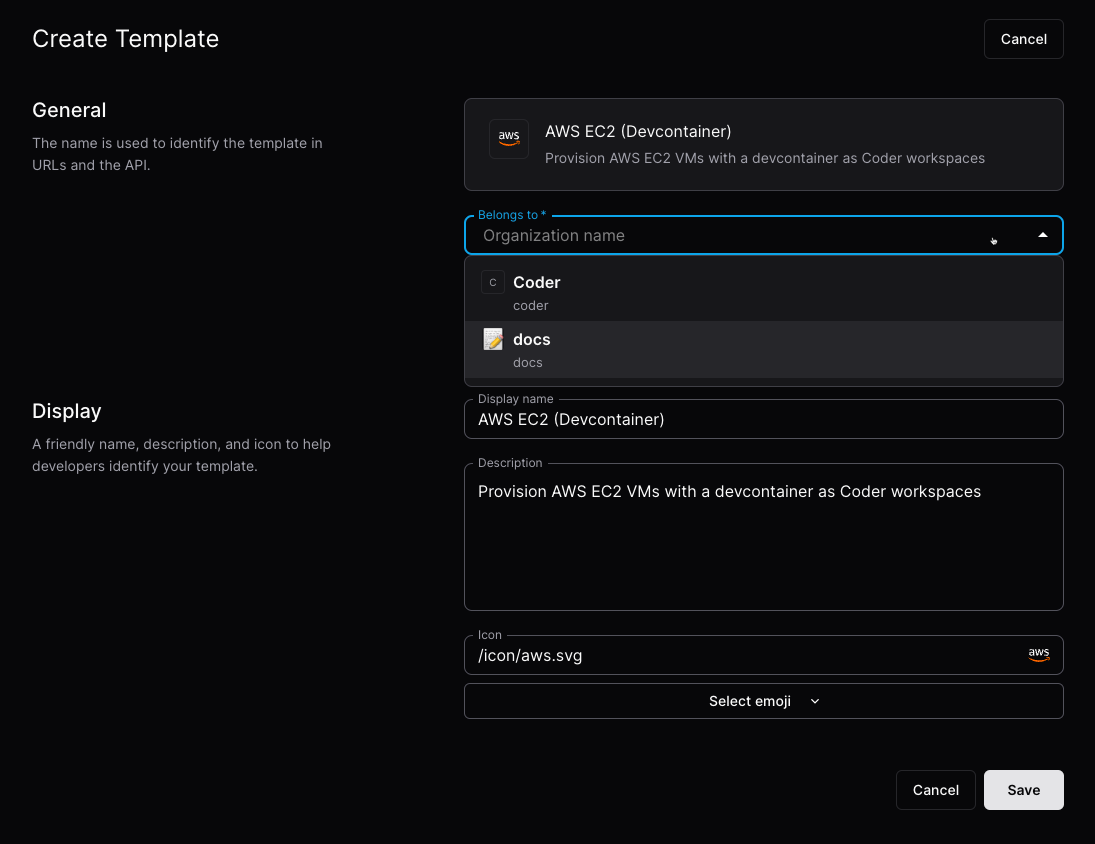Cancel template creation from the top bar
The height and width of the screenshot is (844, 1095).
1023,38
